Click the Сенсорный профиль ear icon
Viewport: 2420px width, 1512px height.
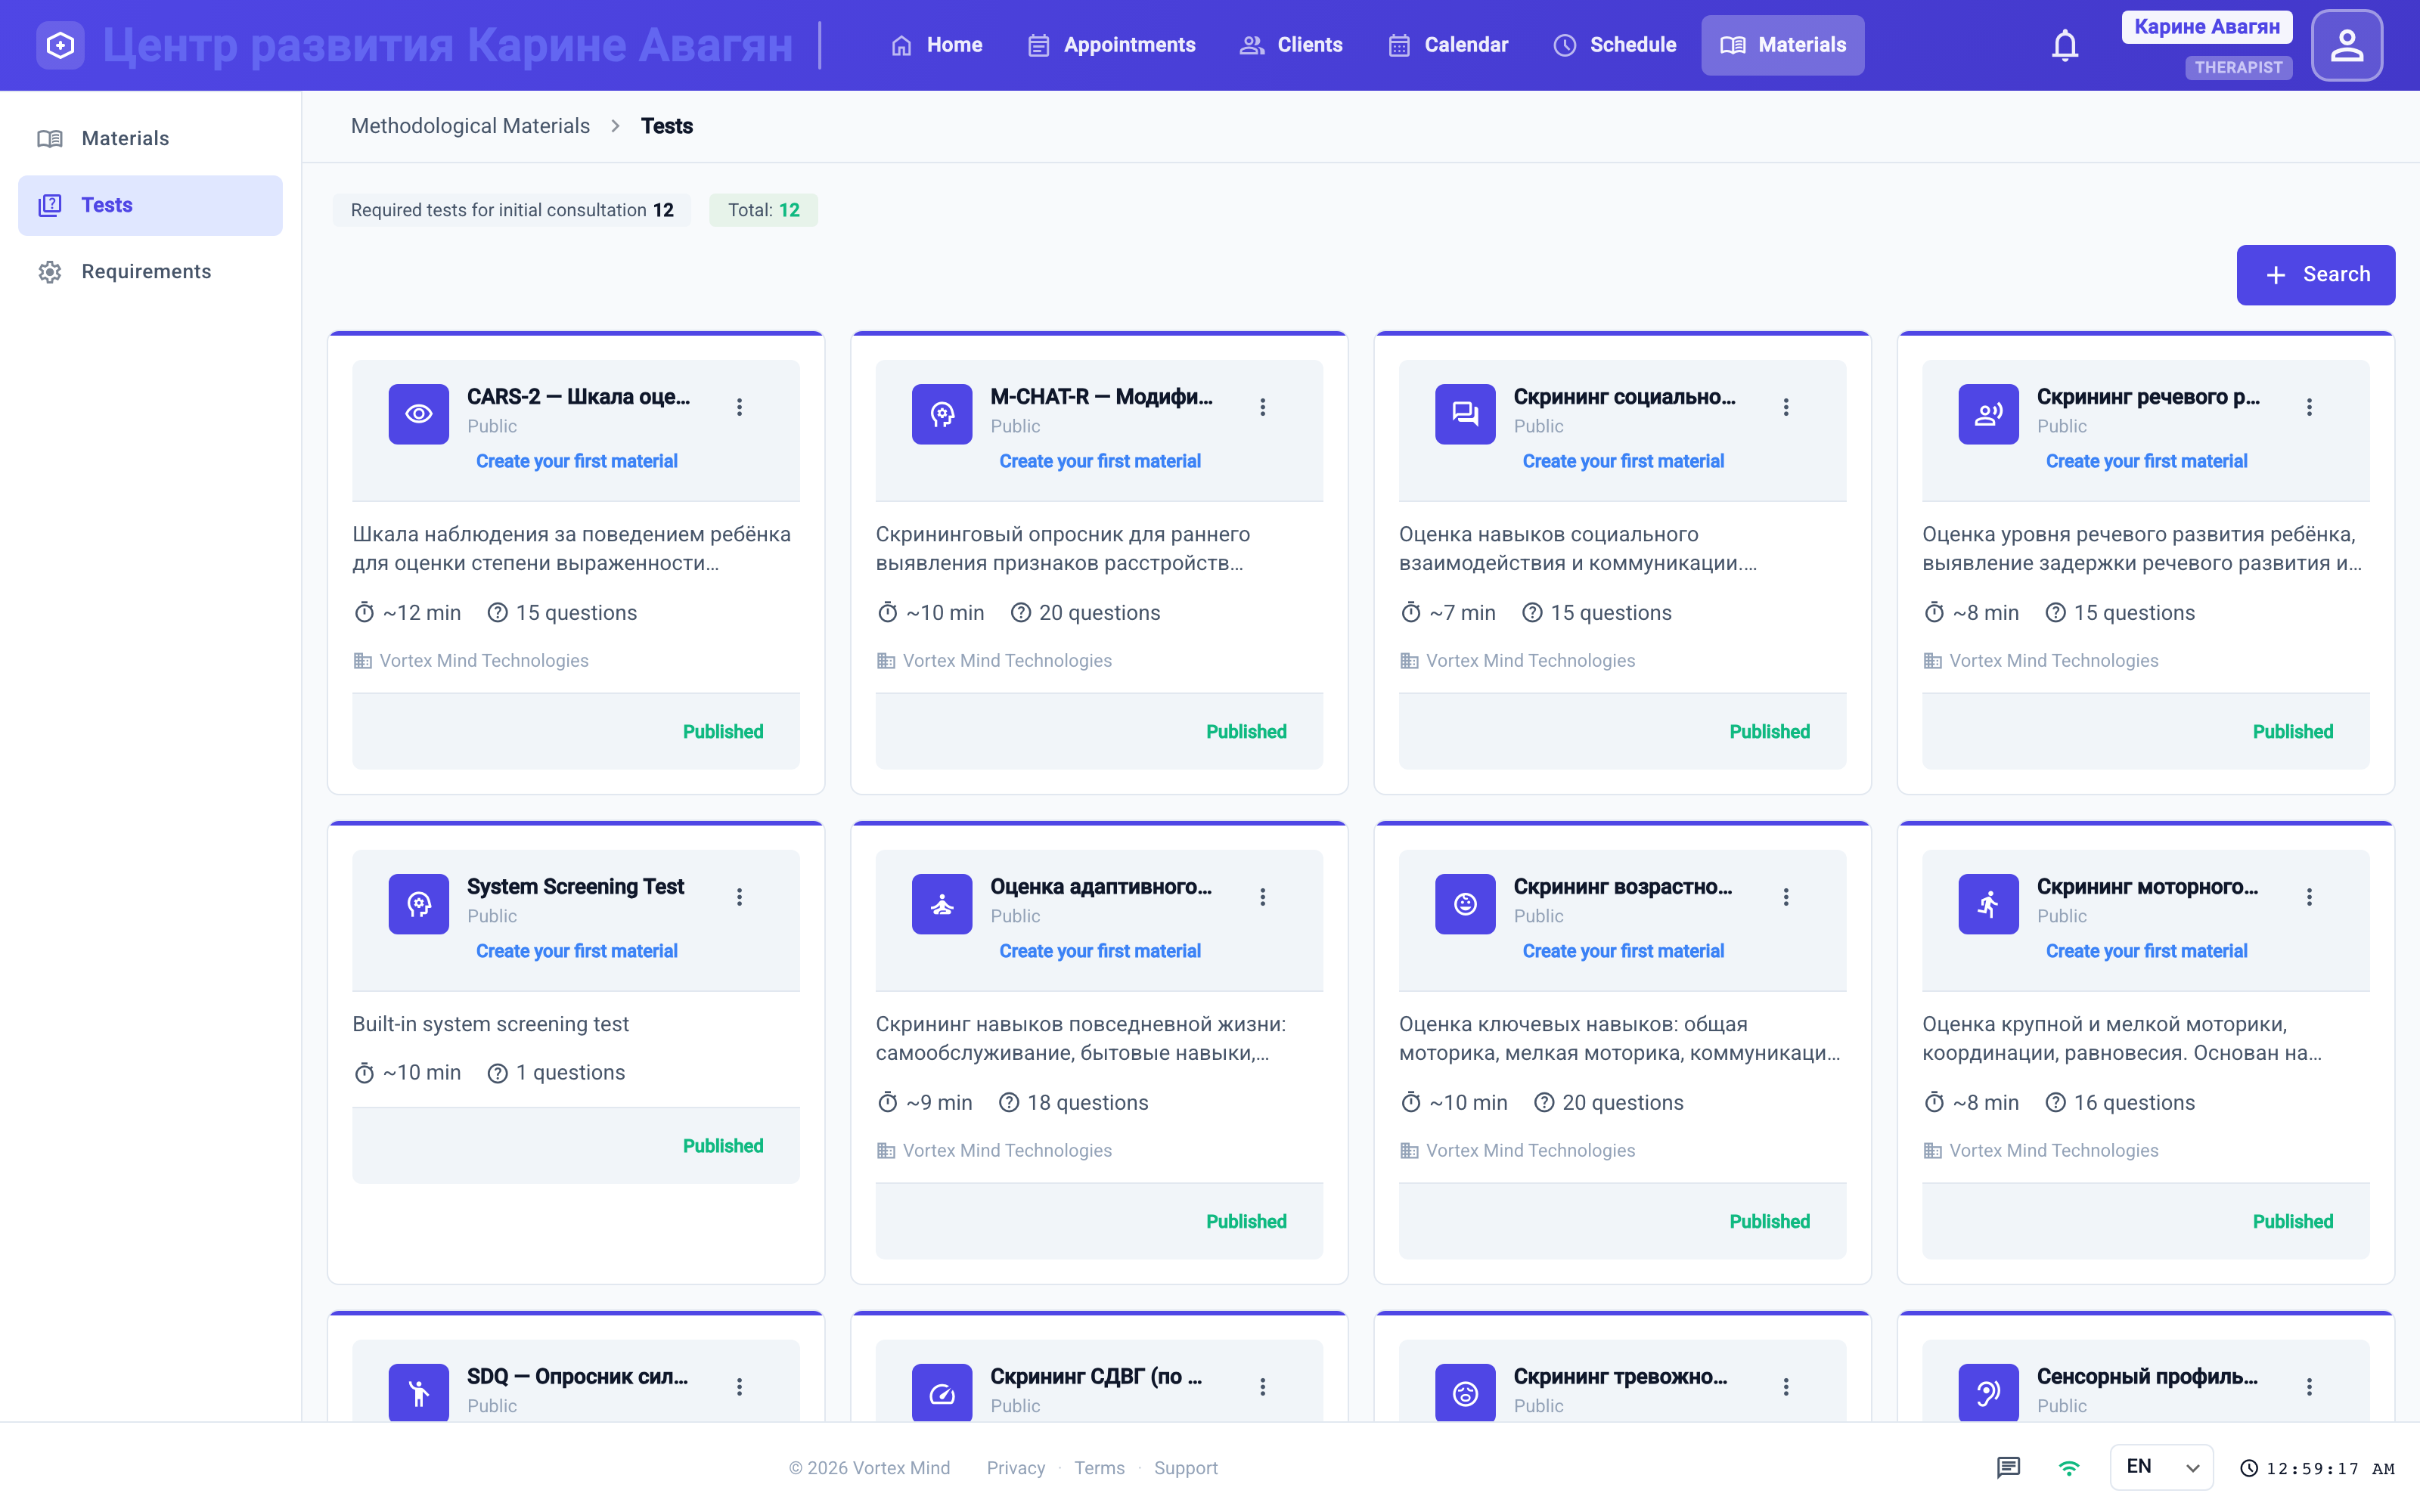(x=1988, y=1392)
